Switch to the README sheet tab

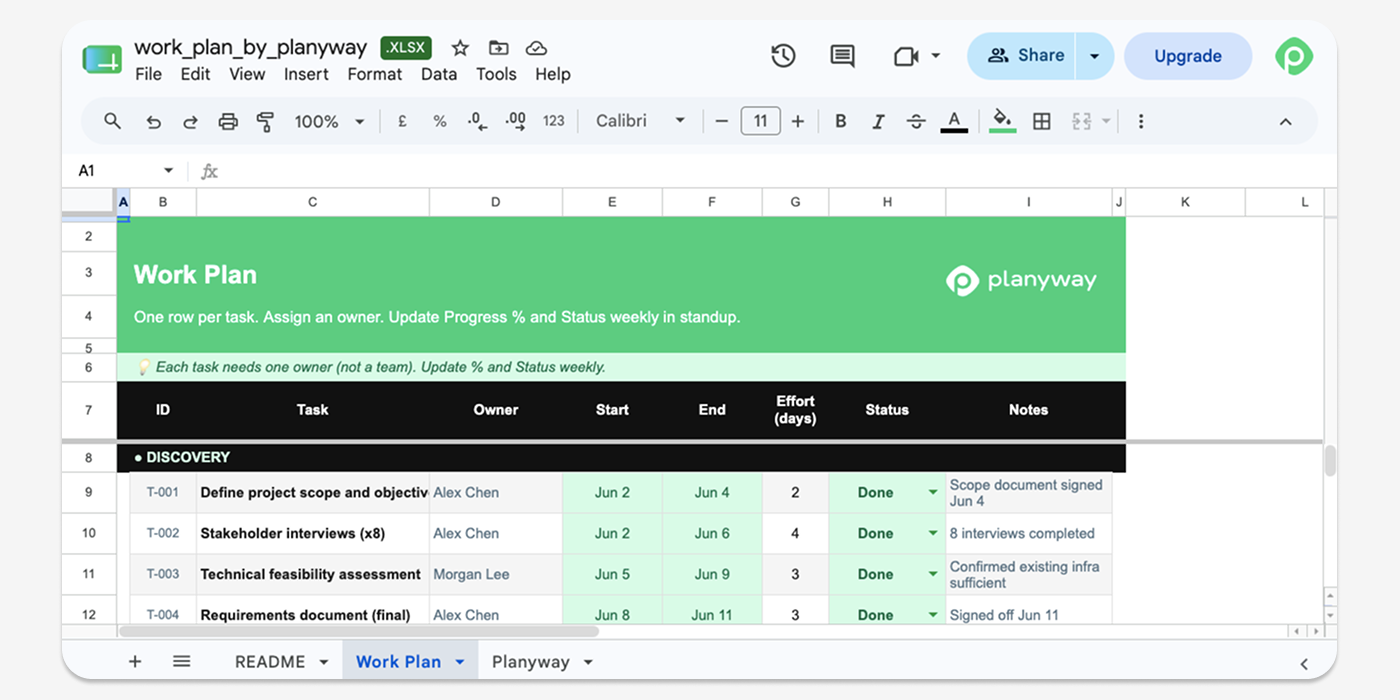270,662
